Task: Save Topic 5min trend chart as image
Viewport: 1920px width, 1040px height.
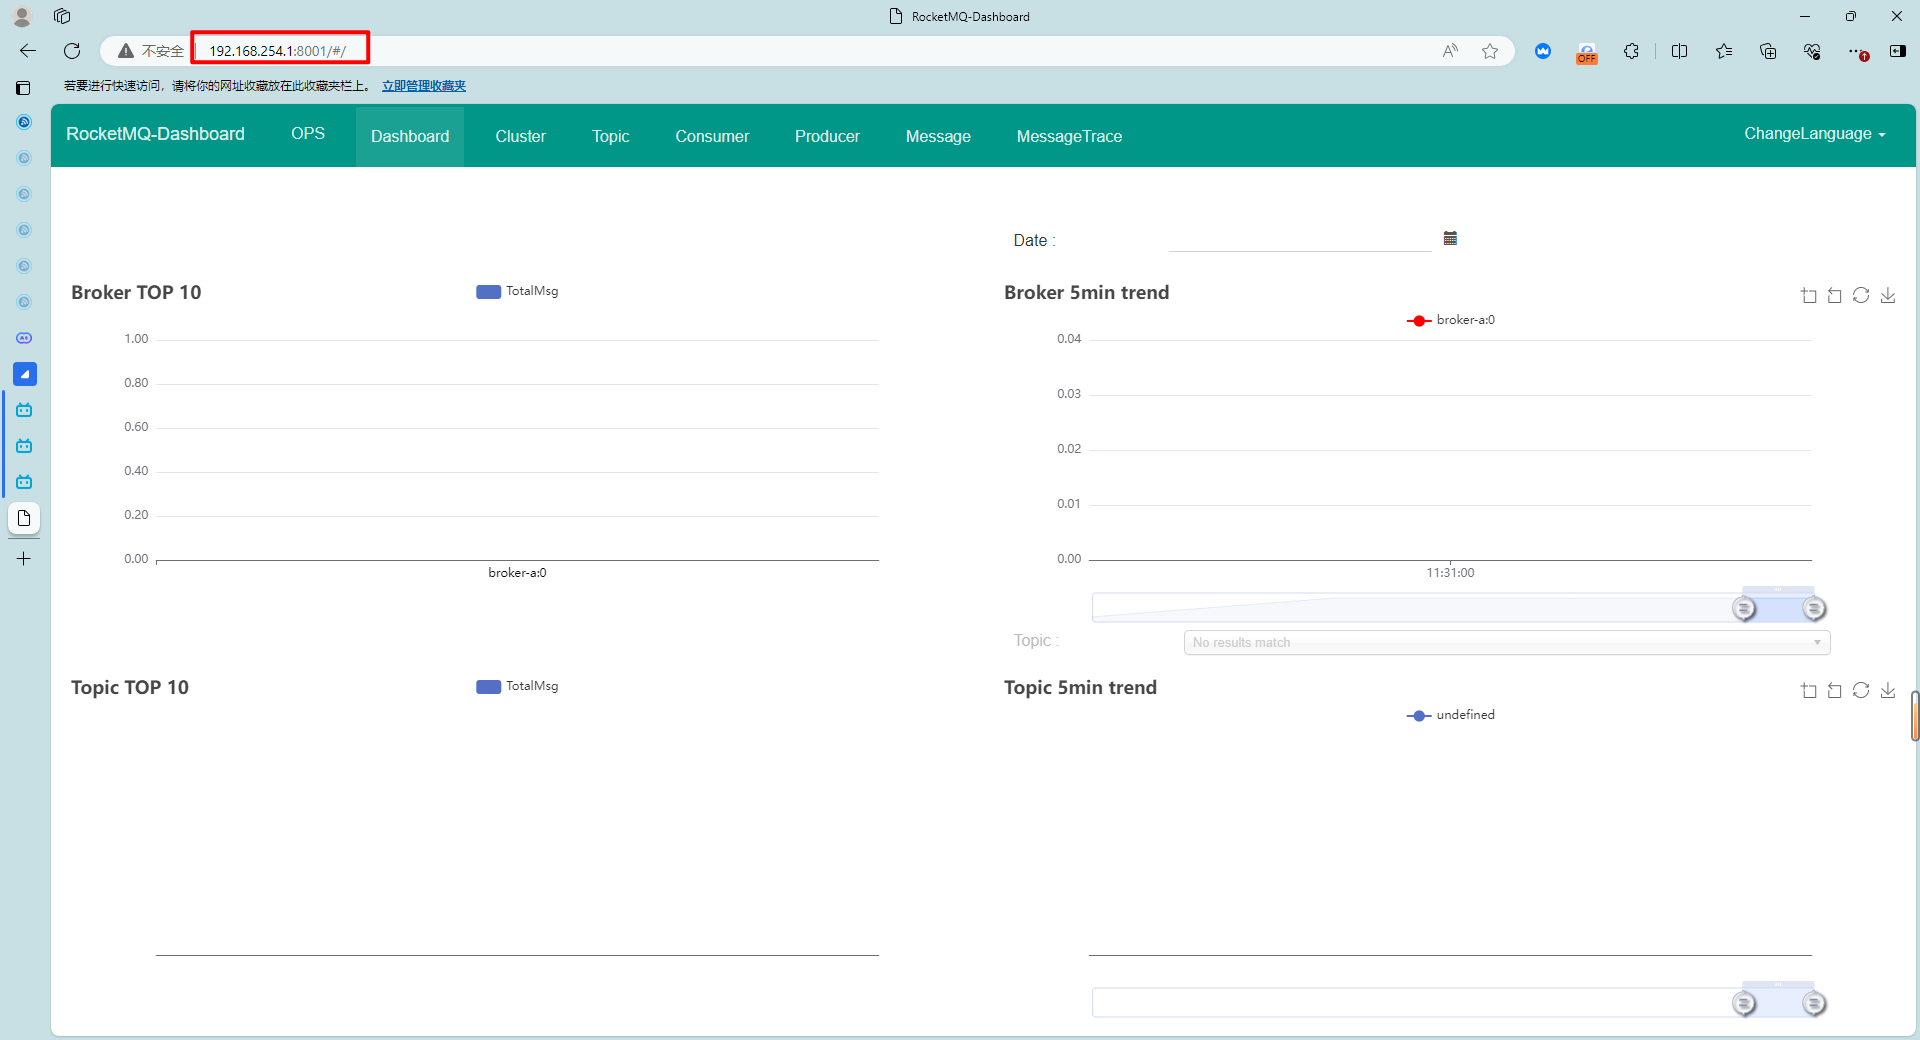Action: pyautogui.click(x=1888, y=690)
